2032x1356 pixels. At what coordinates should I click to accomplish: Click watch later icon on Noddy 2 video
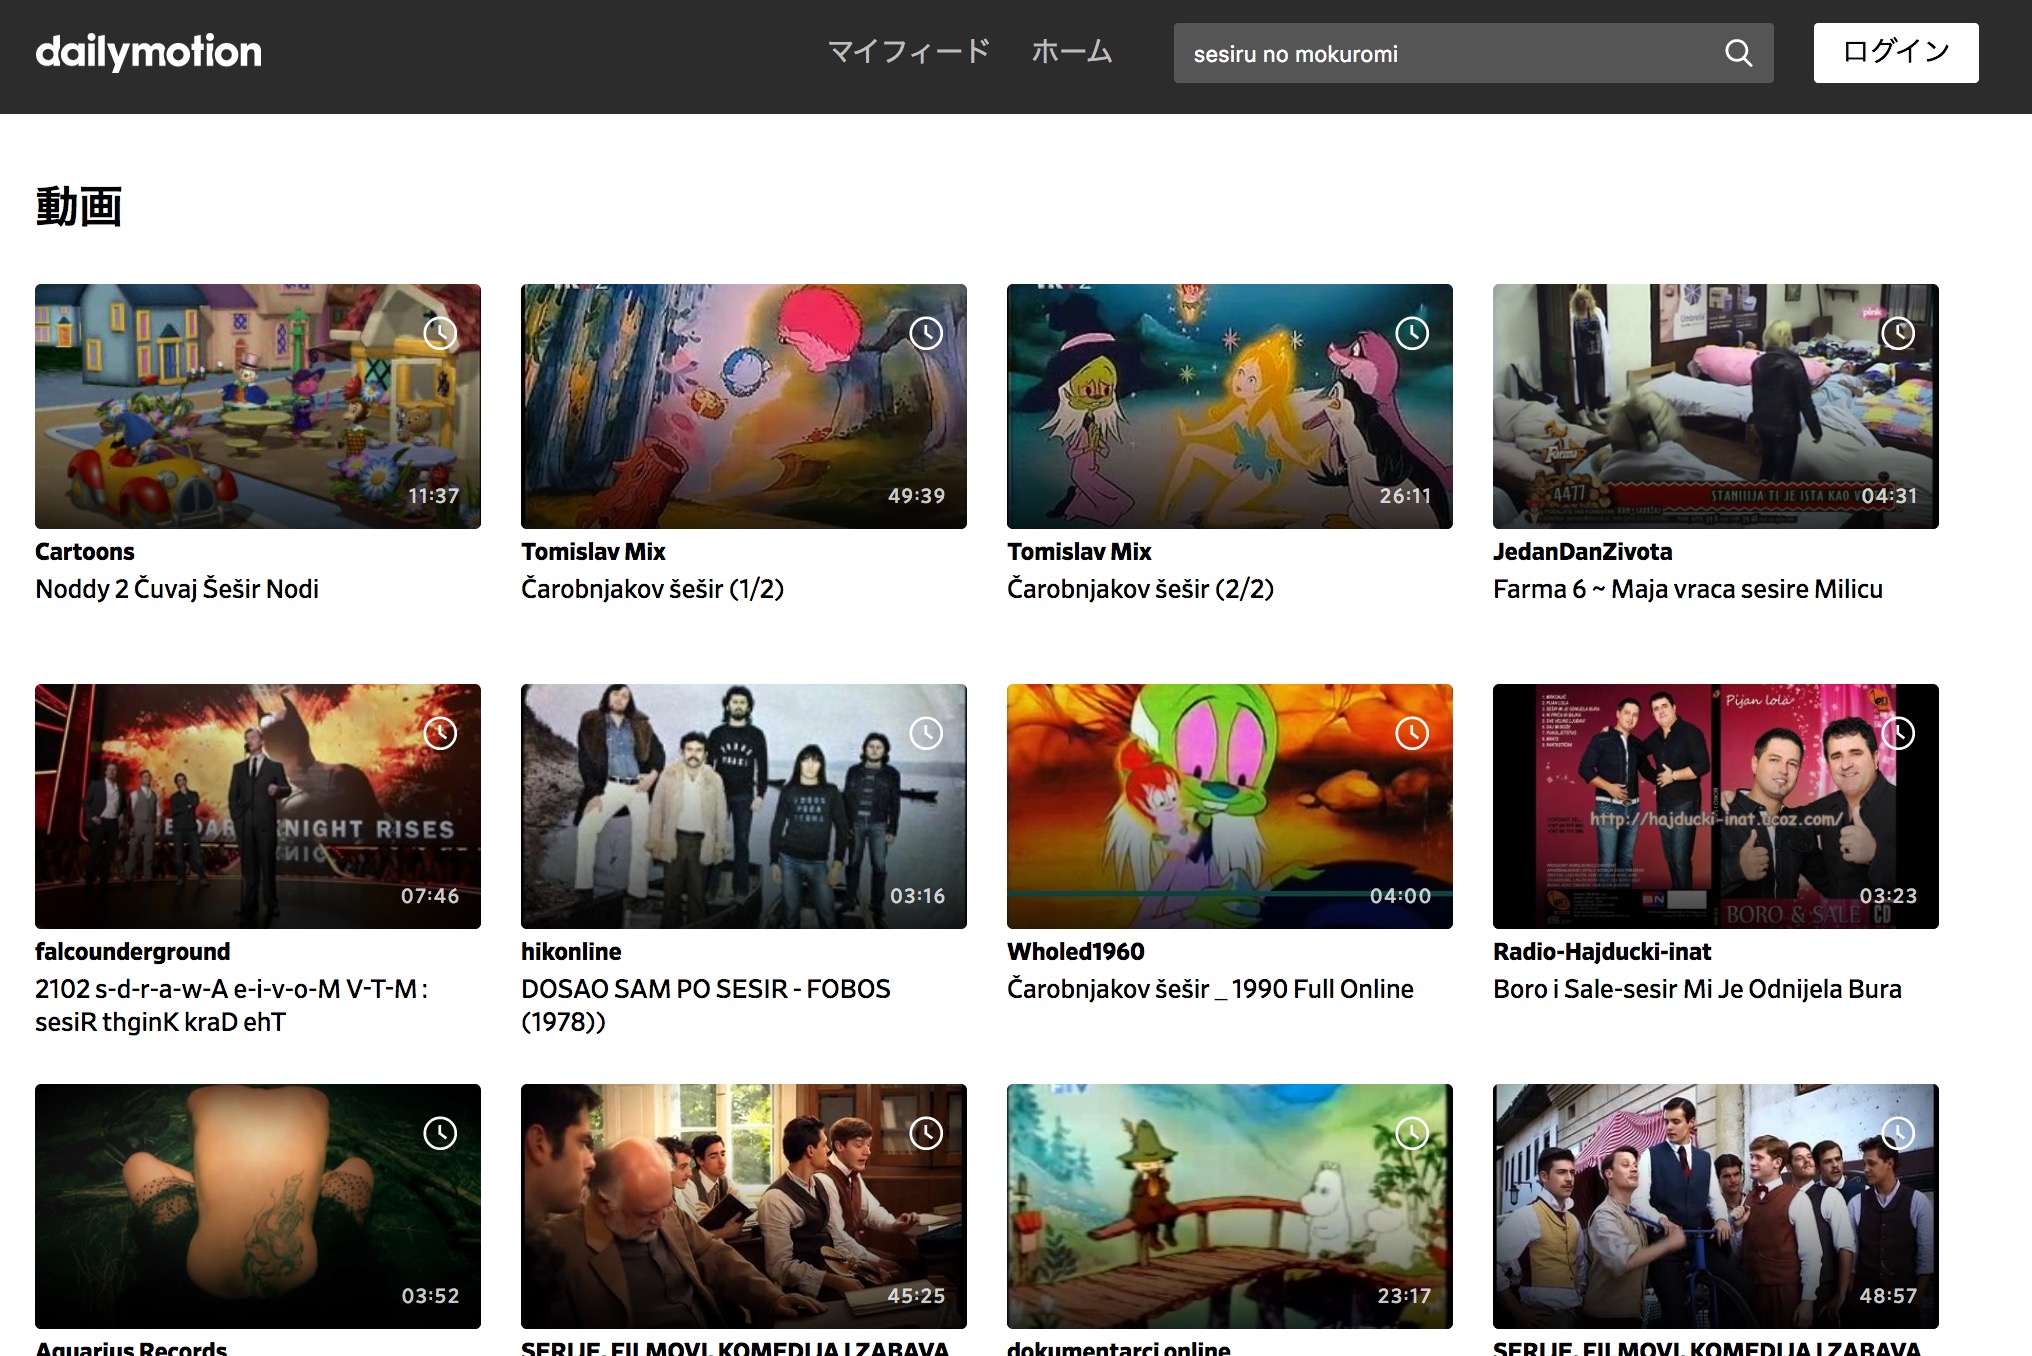440,333
